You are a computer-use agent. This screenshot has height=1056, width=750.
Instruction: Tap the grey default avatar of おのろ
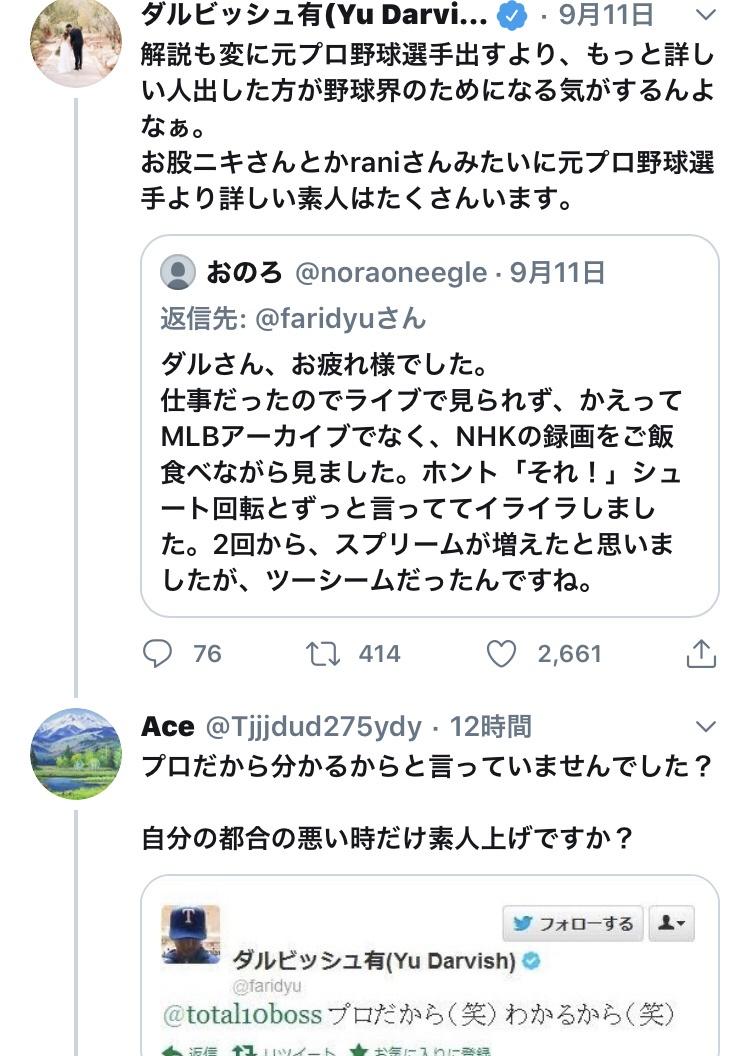click(178, 272)
